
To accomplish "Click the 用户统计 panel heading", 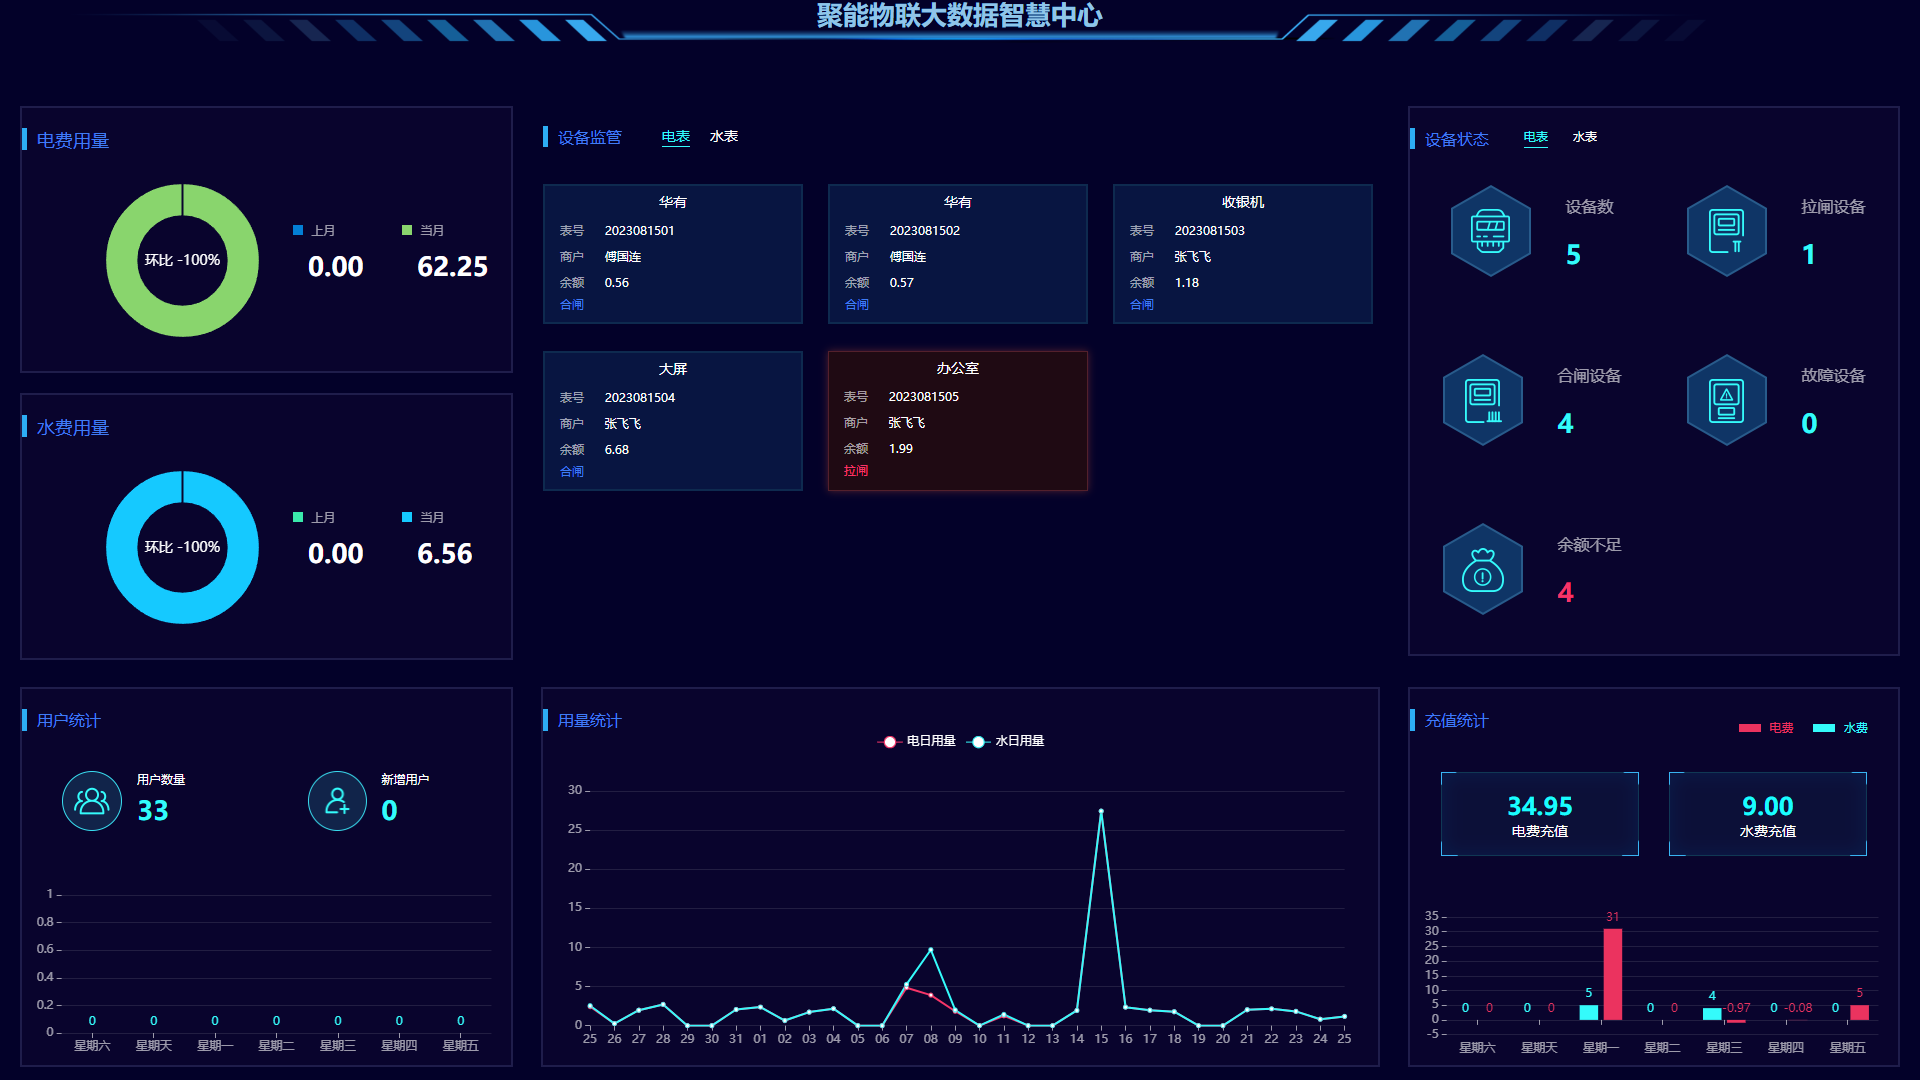I will [x=69, y=721].
